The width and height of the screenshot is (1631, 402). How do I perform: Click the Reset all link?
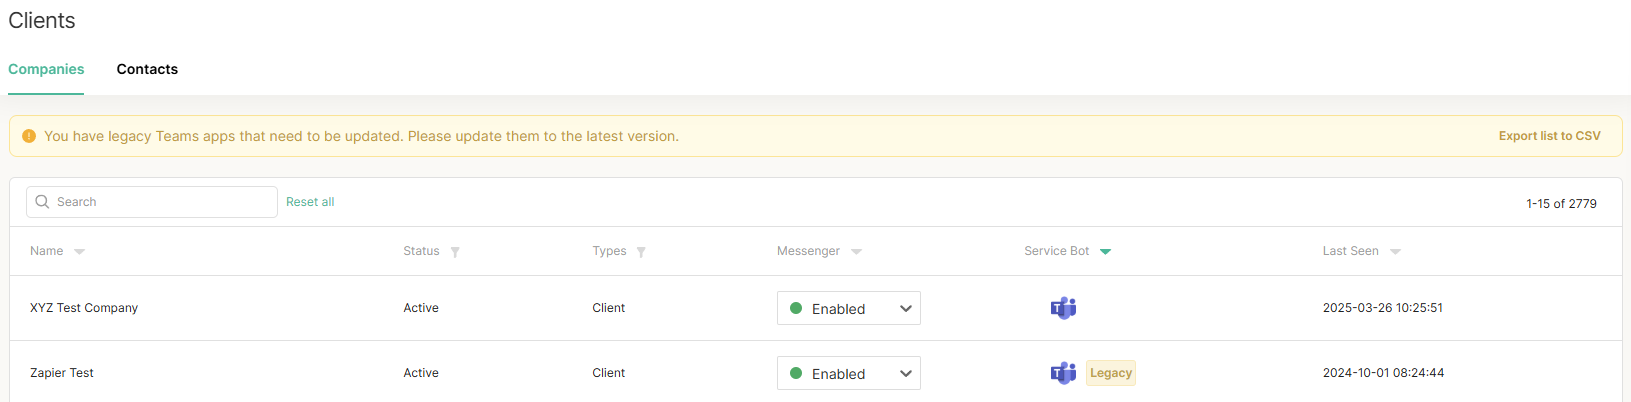point(310,202)
